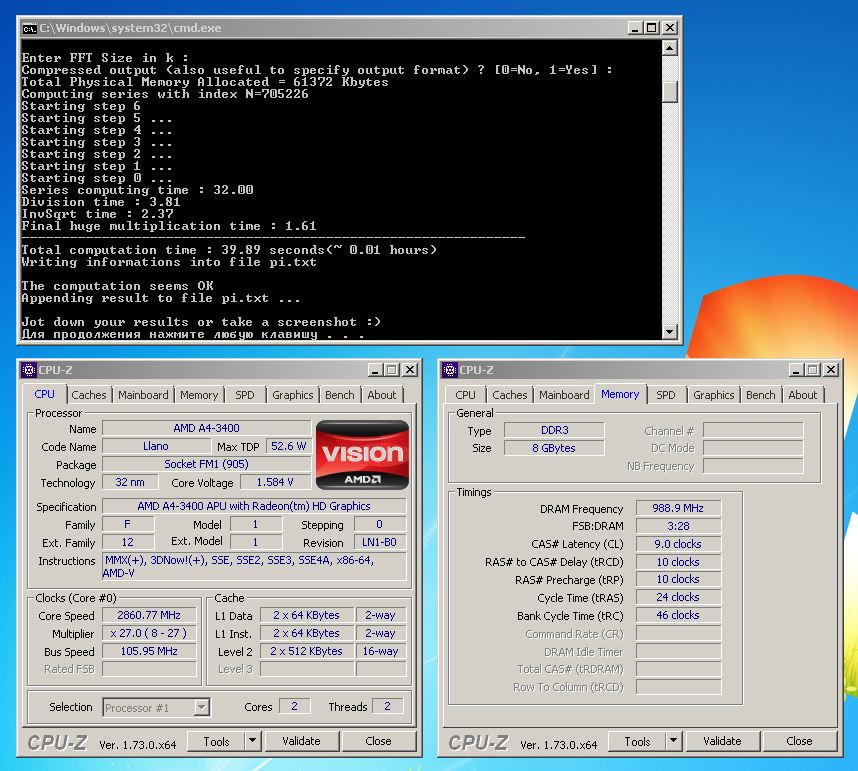858x771 pixels.
Task: Minimize the cmd.exe window
Action: pos(635,28)
